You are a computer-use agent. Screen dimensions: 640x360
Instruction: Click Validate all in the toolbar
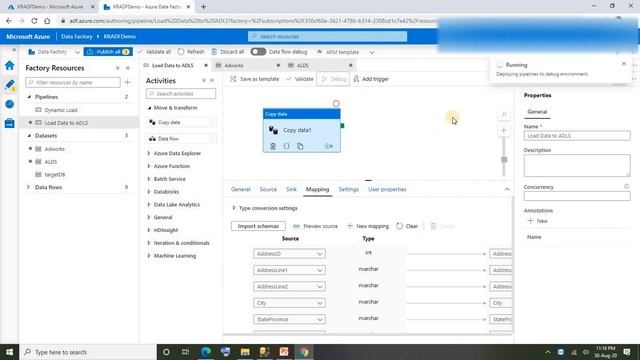coord(154,52)
